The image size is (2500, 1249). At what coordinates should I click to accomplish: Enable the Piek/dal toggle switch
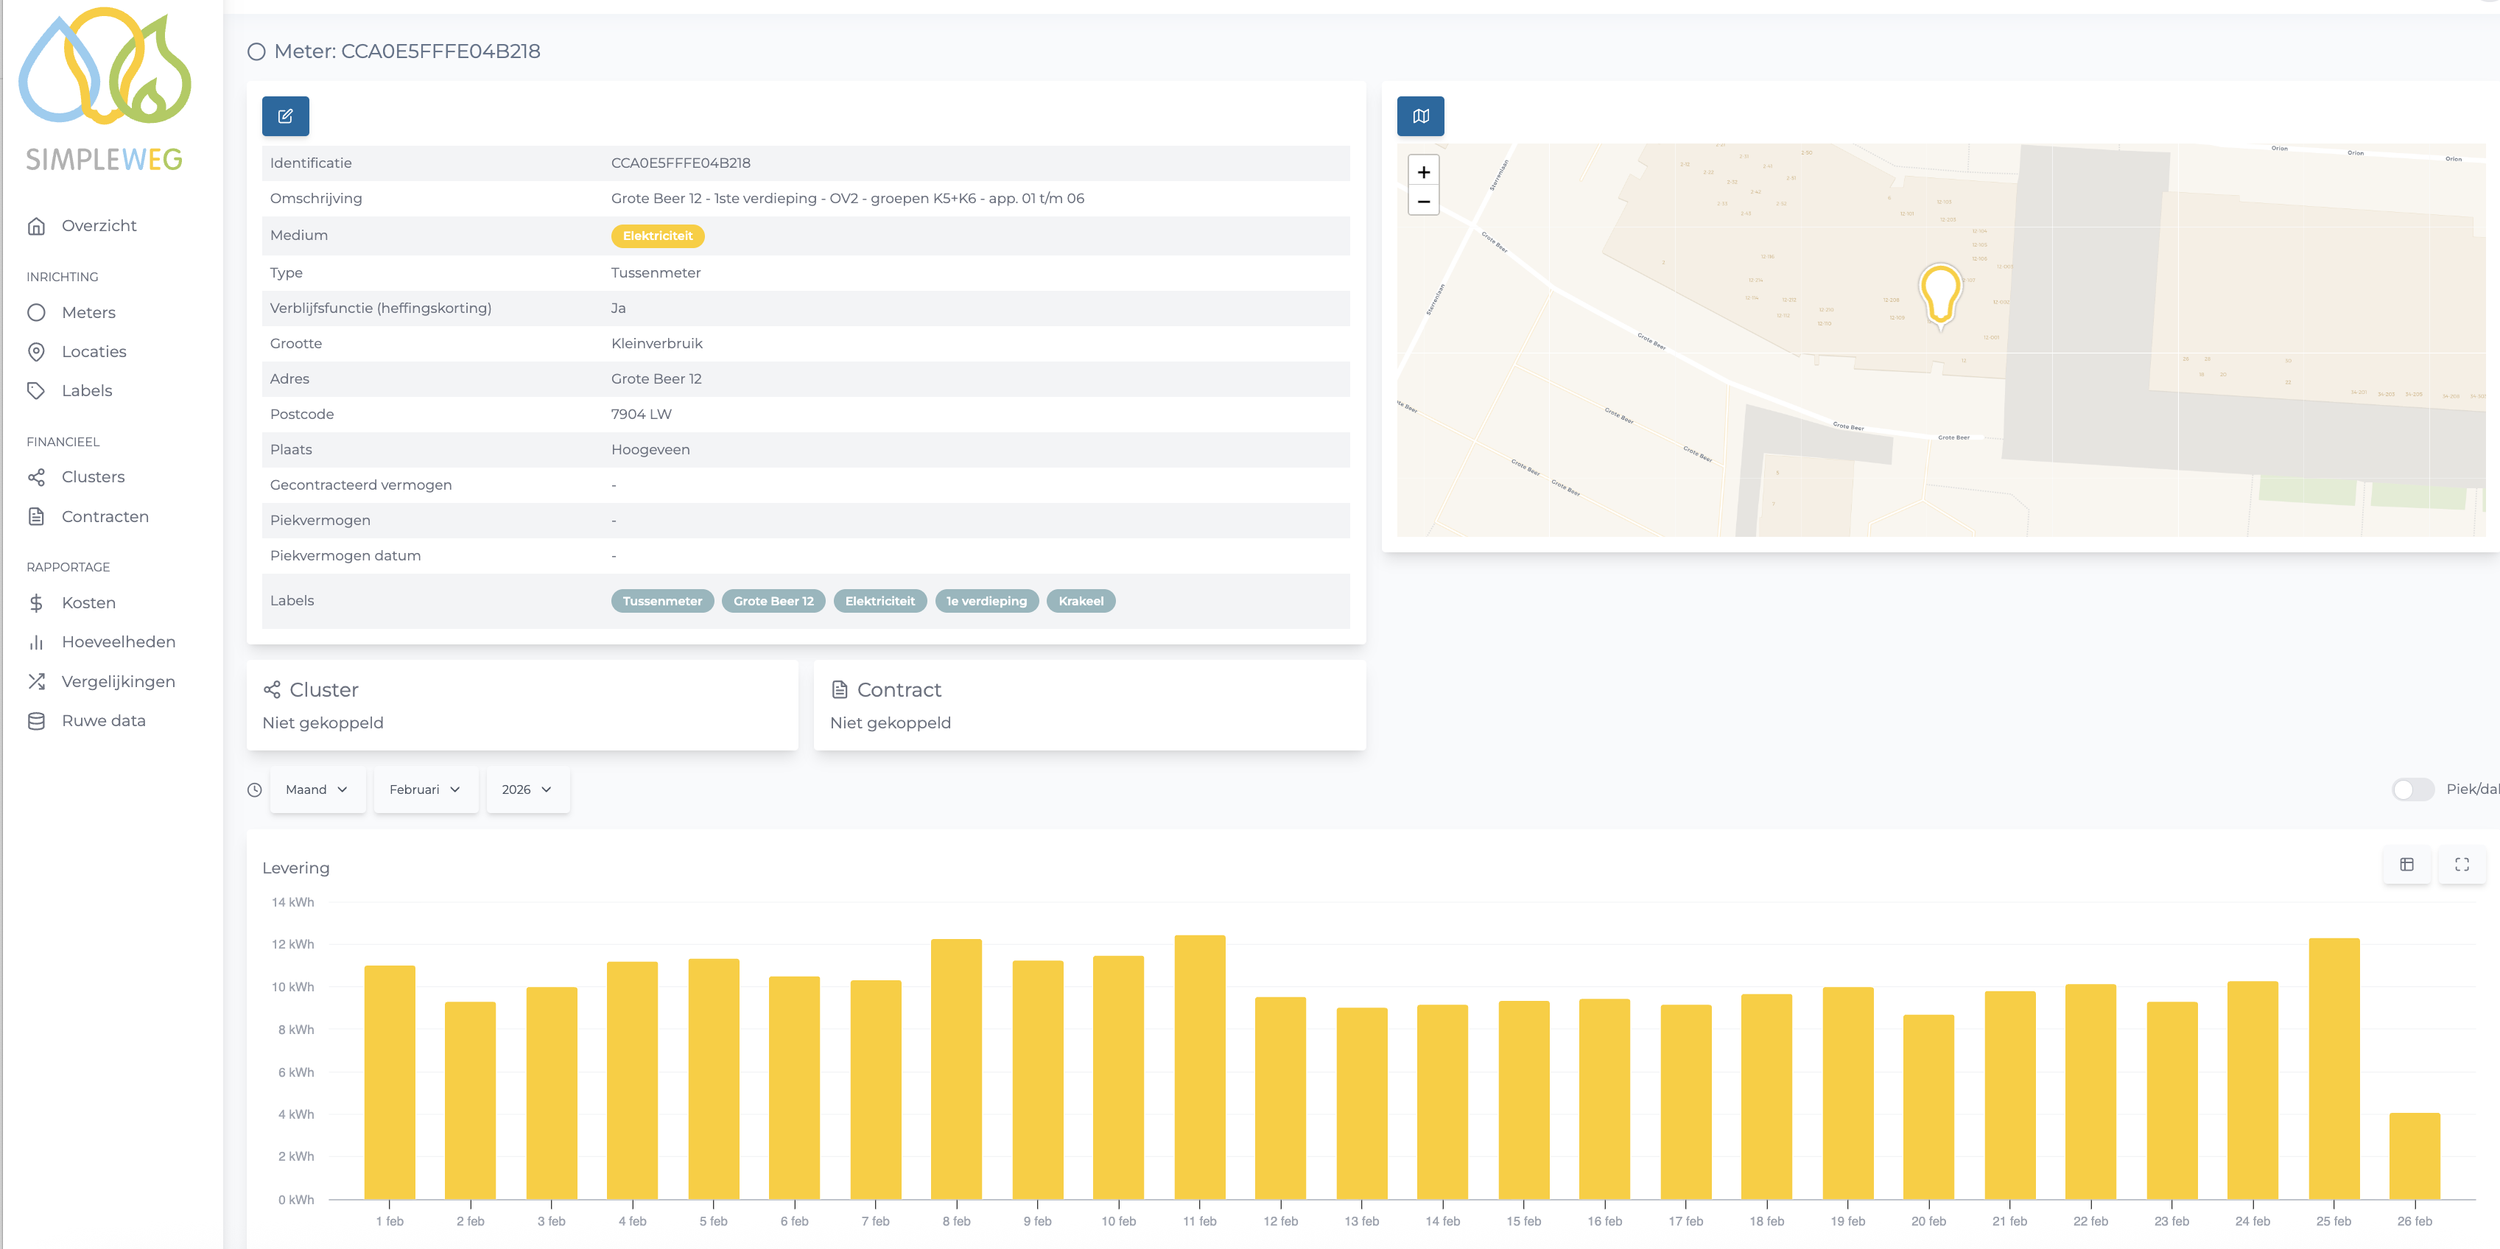(x=2412, y=789)
